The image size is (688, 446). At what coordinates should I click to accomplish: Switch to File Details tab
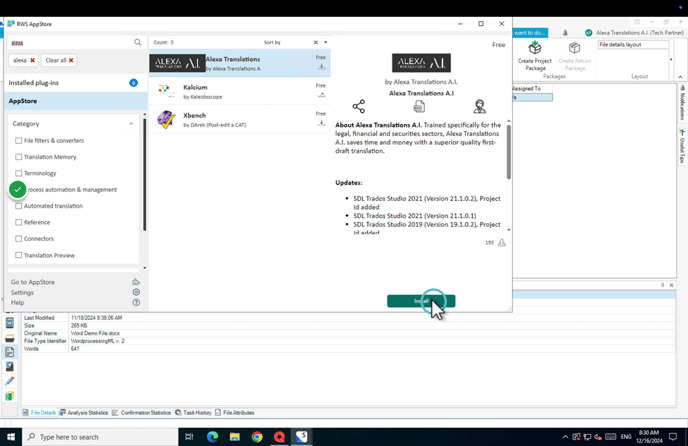pyautogui.click(x=39, y=413)
